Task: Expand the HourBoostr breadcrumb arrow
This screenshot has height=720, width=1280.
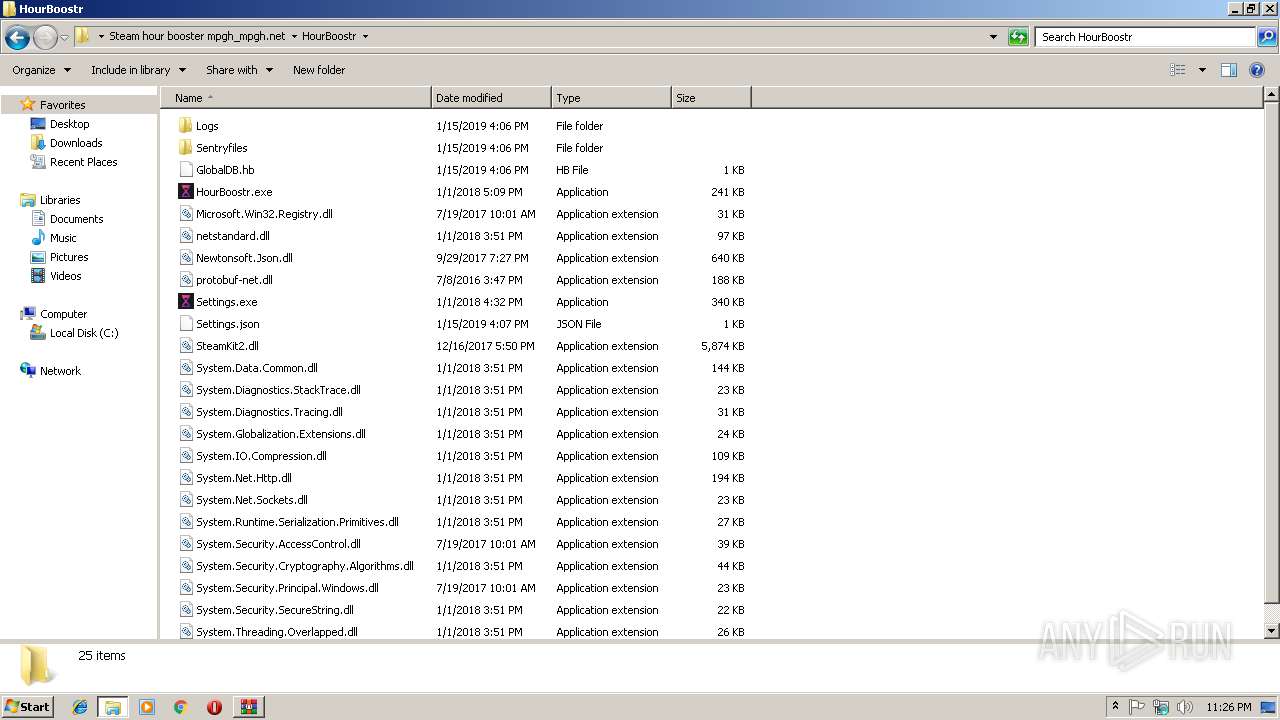Action: coord(365,37)
